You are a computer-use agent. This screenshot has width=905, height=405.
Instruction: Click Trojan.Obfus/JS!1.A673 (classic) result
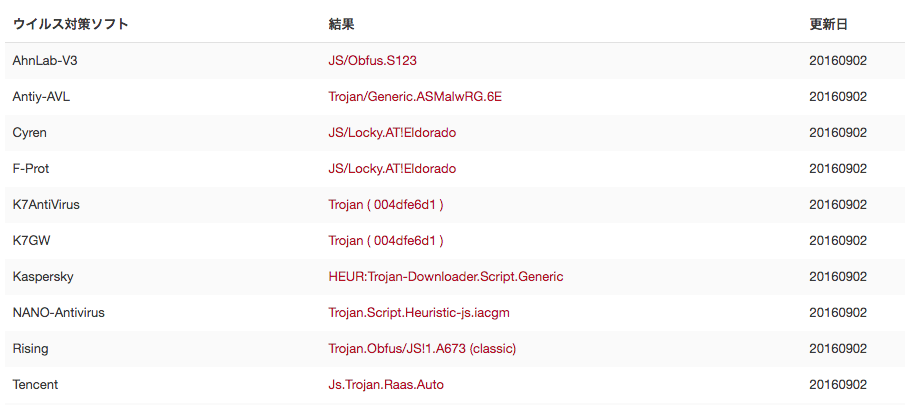pos(422,349)
